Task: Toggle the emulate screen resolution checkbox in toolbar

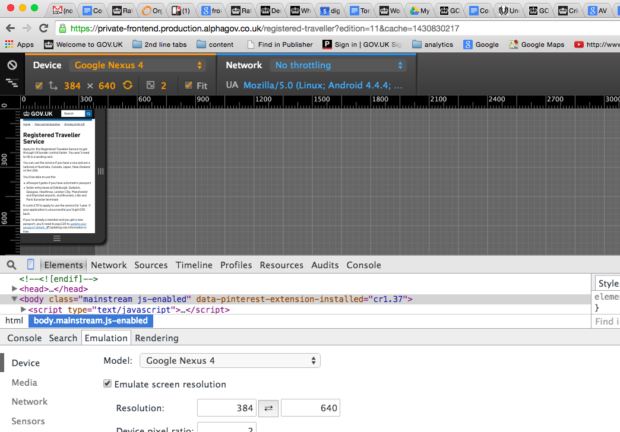Action: pos(39,85)
